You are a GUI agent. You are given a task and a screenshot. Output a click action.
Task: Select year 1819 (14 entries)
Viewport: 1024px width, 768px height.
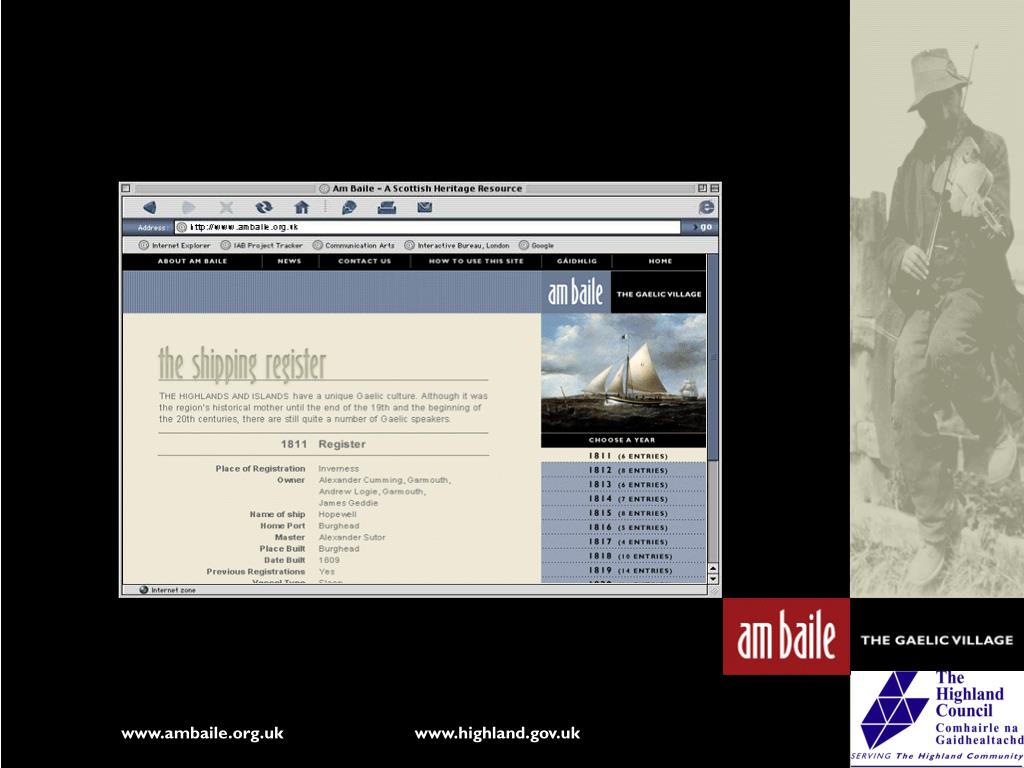point(624,570)
